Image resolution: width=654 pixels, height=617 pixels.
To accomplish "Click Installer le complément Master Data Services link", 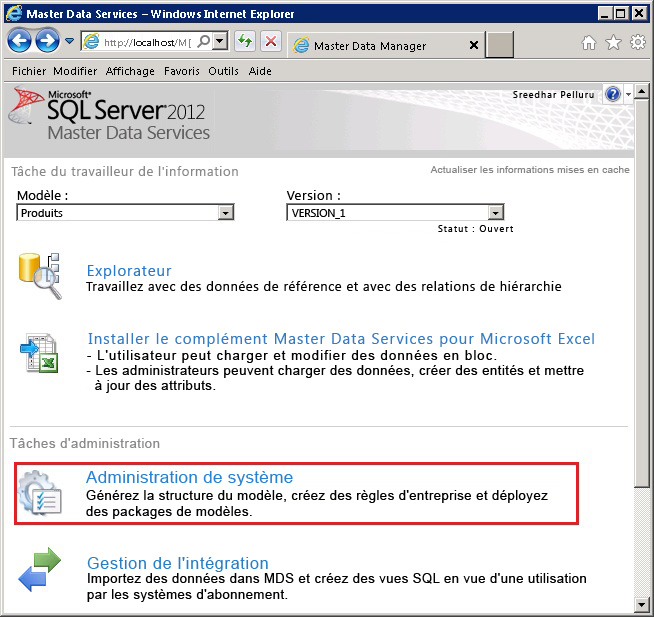I will 341,339.
